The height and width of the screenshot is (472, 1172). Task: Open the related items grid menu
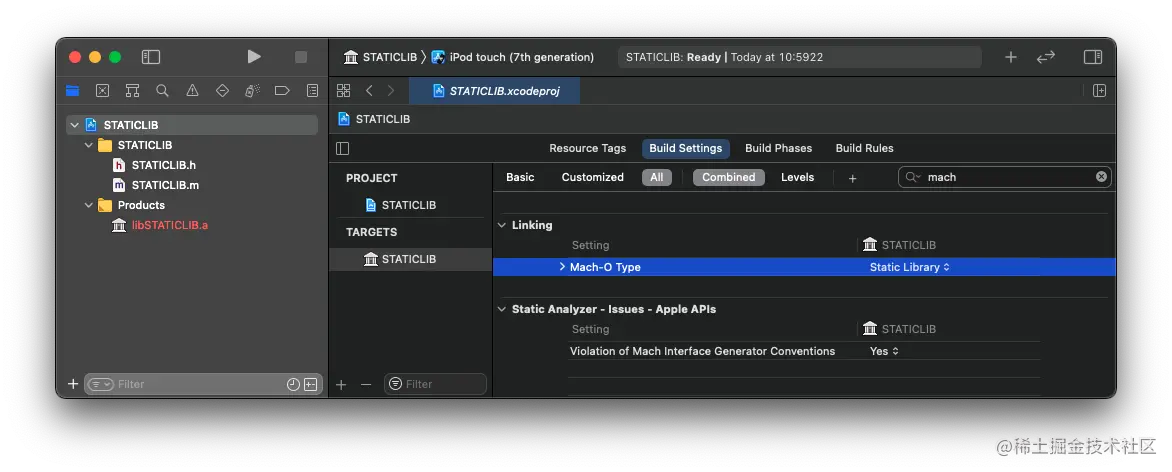click(x=344, y=91)
